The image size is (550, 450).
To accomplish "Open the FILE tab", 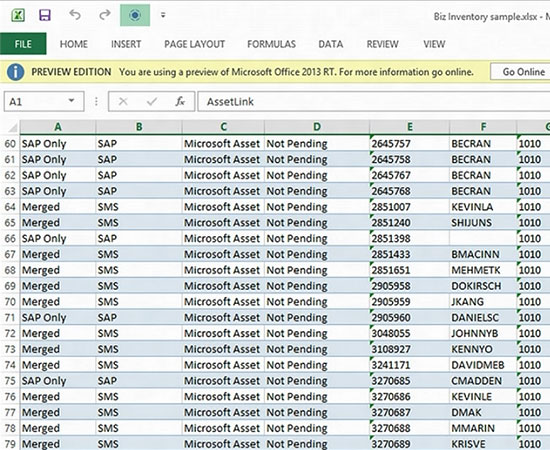I will click(23, 44).
